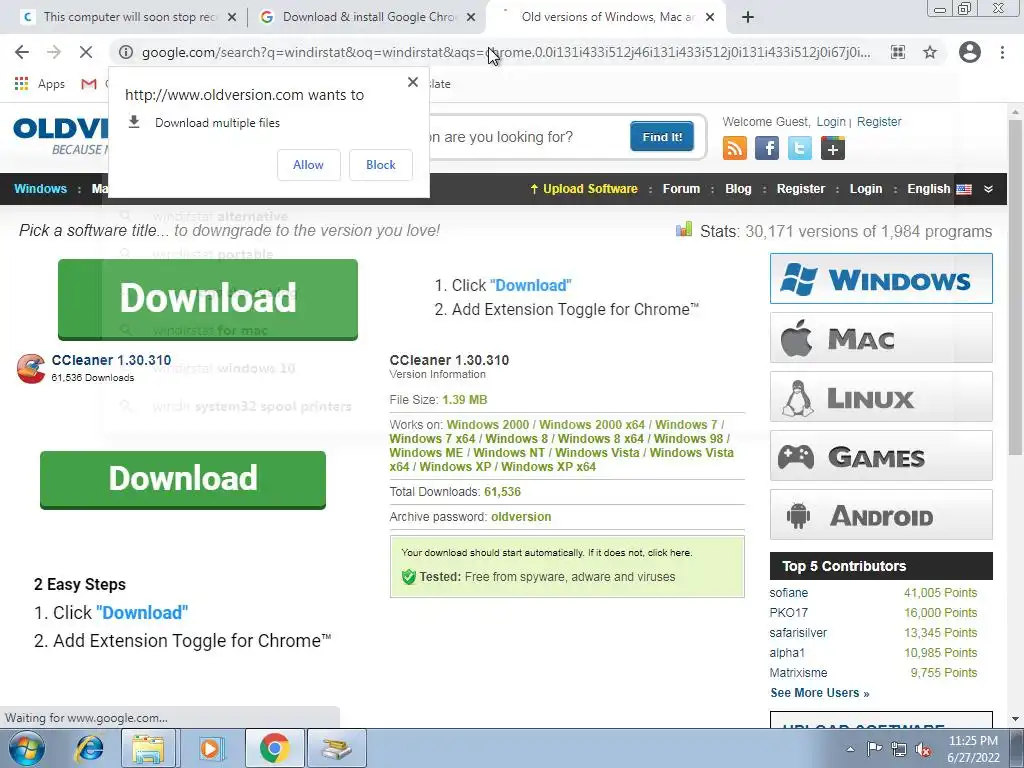Open Upload Software in nav bar
Image resolution: width=1024 pixels, height=768 pixels.
(x=584, y=189)
